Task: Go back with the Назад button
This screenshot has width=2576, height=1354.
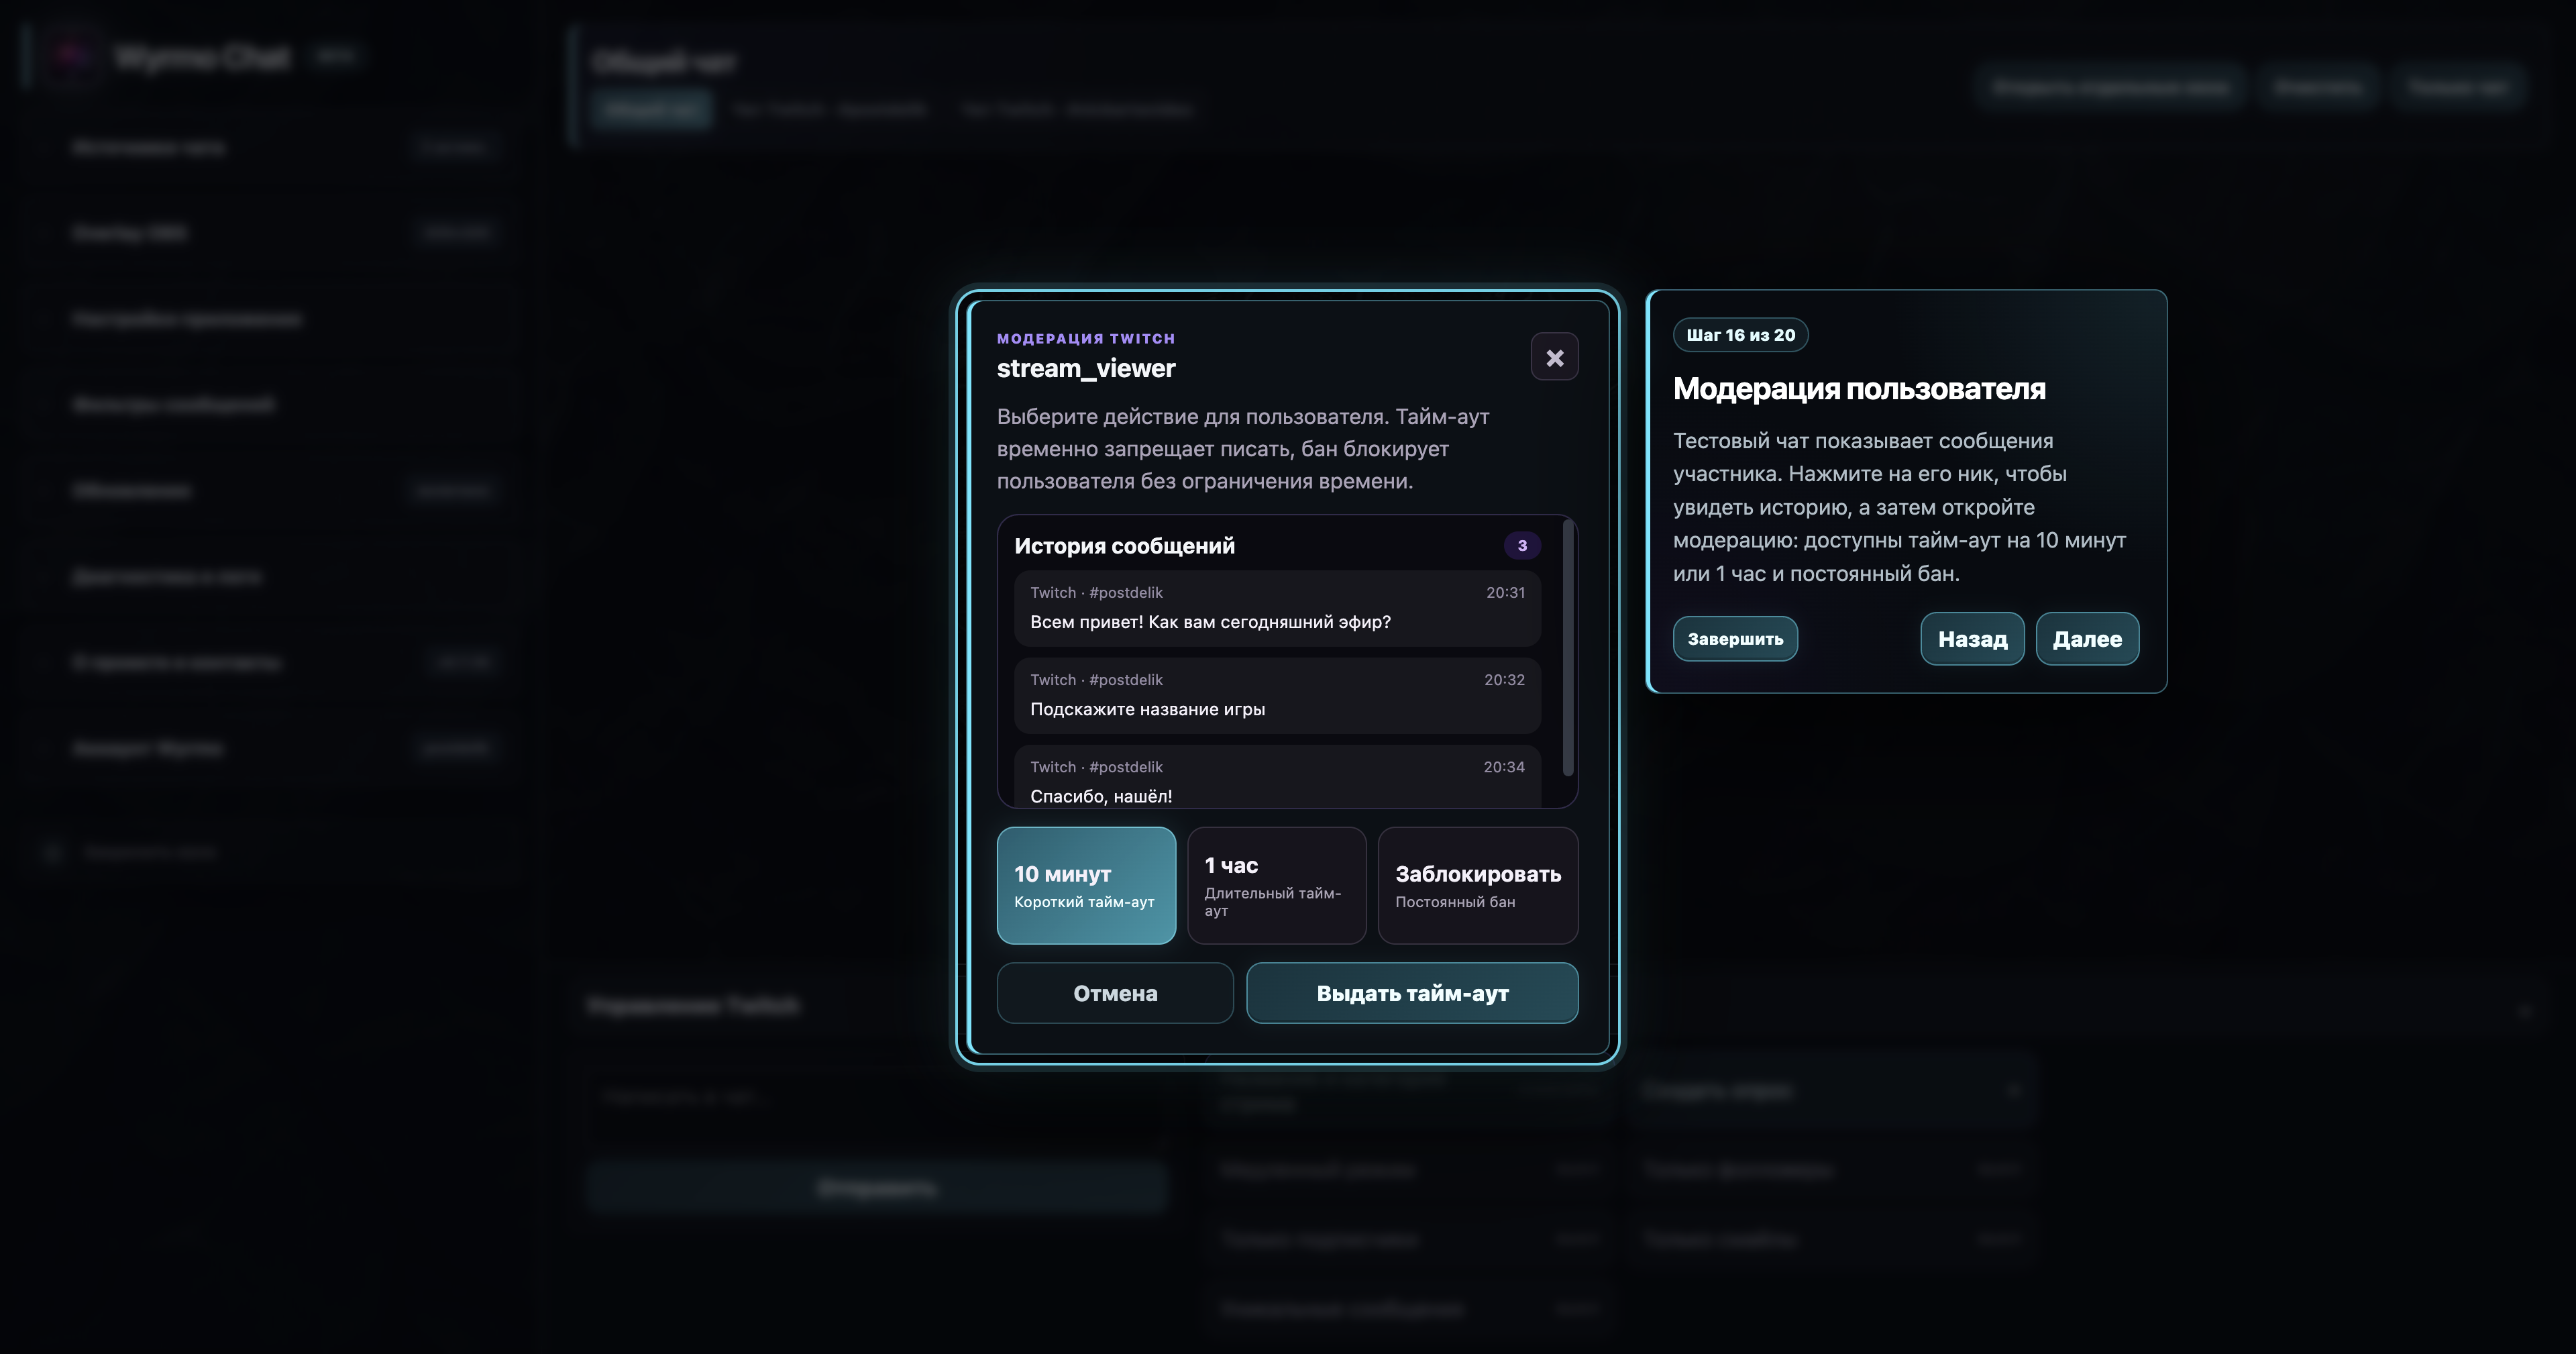Action: 1972,639
